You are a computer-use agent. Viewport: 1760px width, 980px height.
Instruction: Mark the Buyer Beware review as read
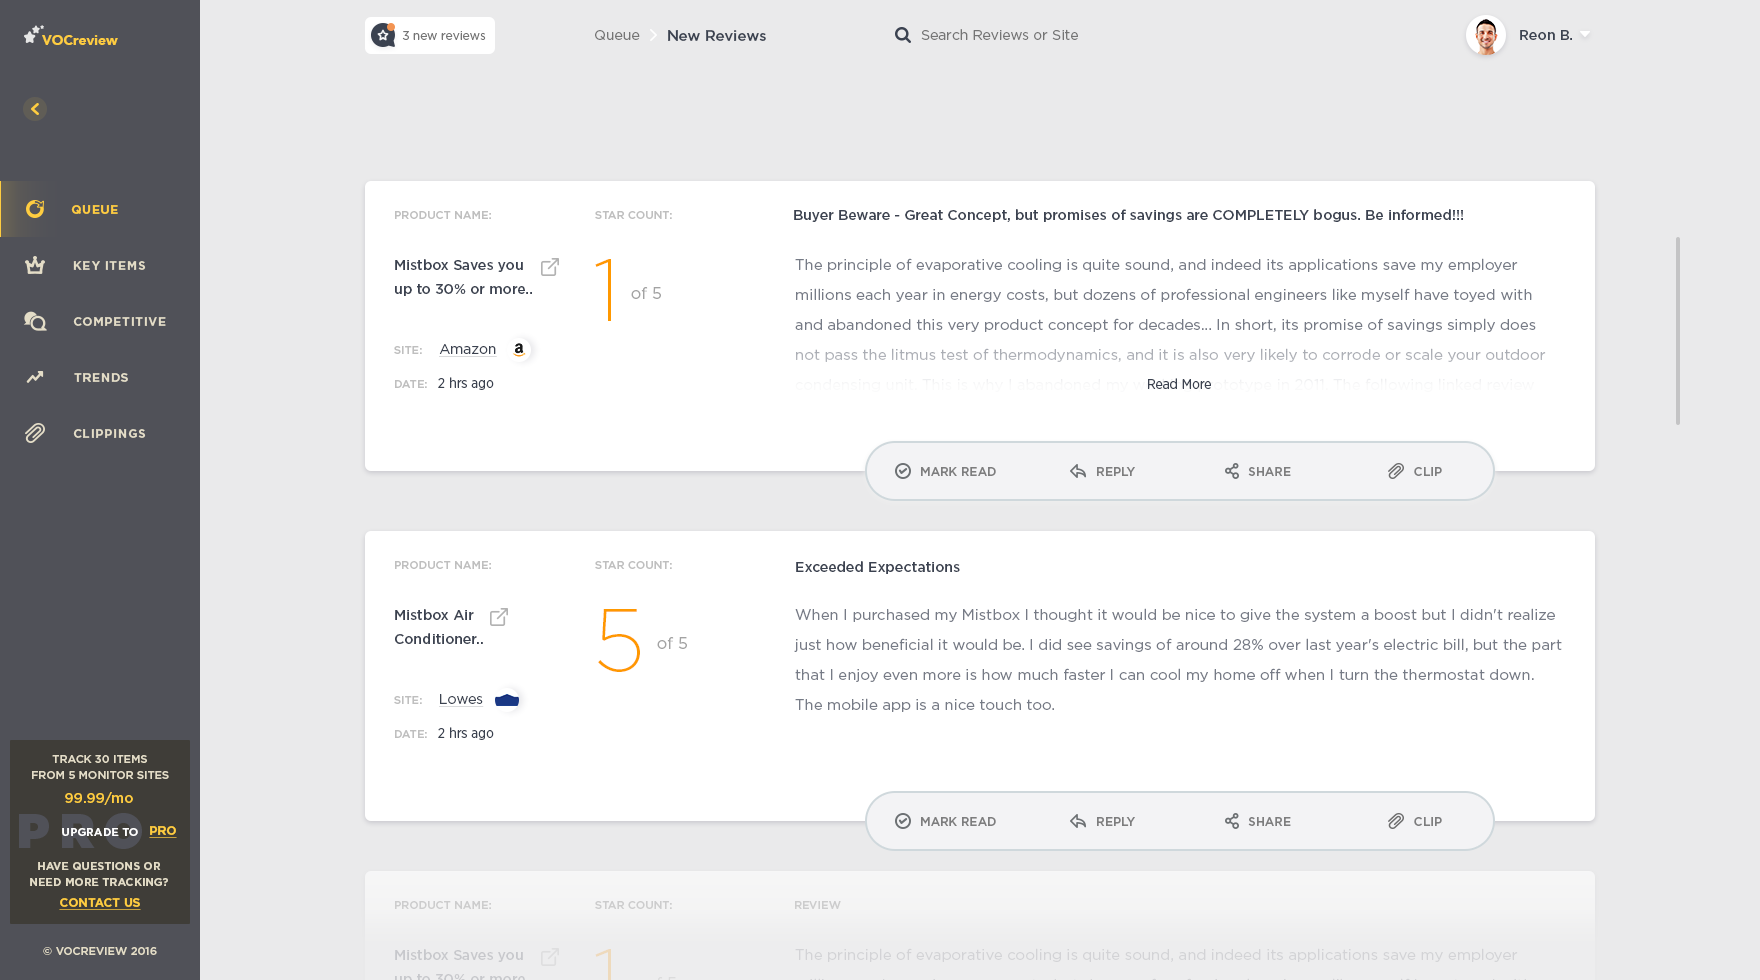(x=945, y=471)
